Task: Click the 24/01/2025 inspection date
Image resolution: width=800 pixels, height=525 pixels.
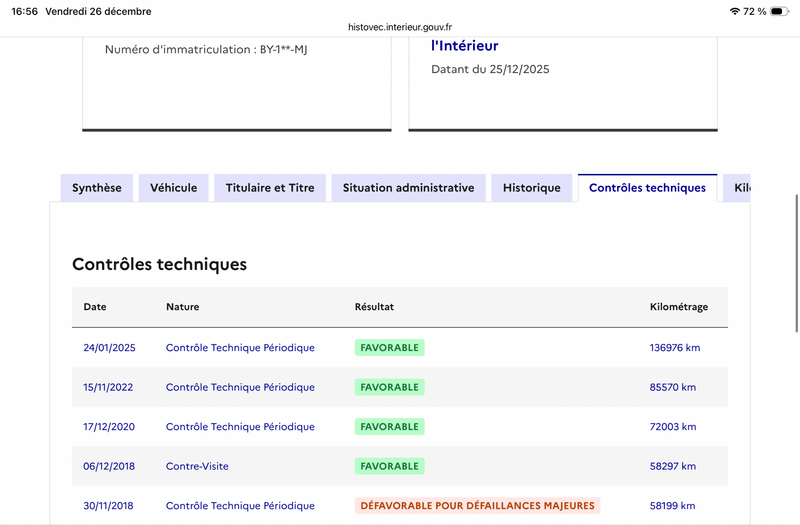Action: pos(109,348)
